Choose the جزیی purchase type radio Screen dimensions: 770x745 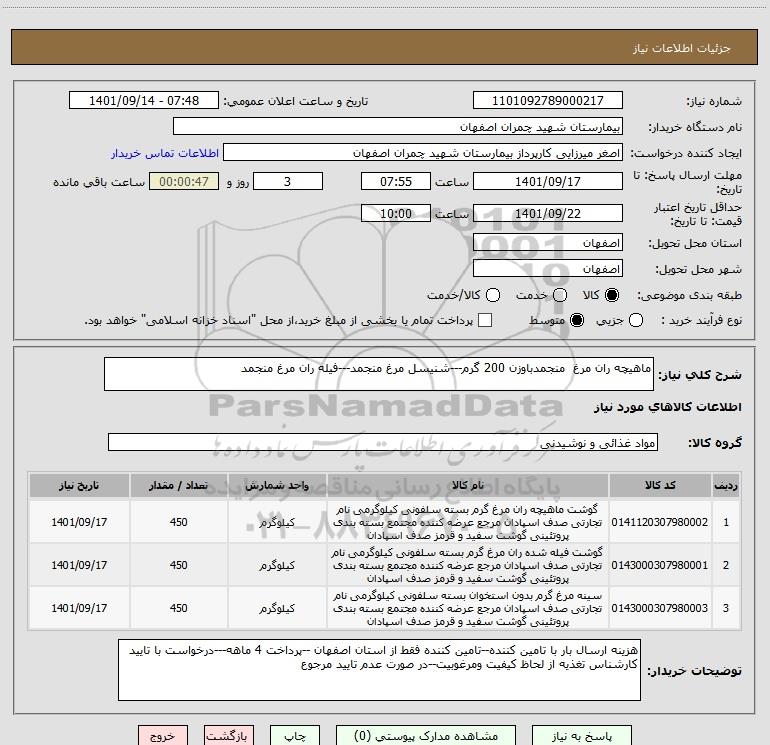click(635, 320)
